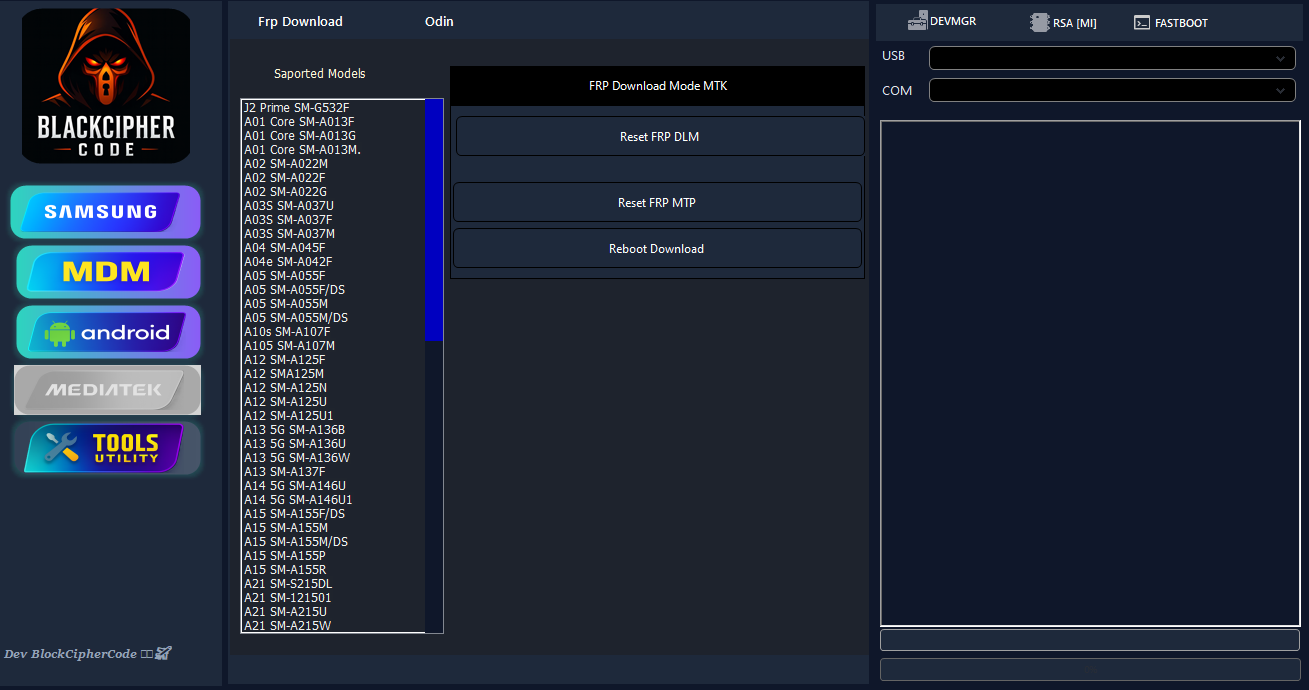Screen dimensions: 1309x690
Task: Select A03S SM-A037F model
Action: tap(288, 219)
